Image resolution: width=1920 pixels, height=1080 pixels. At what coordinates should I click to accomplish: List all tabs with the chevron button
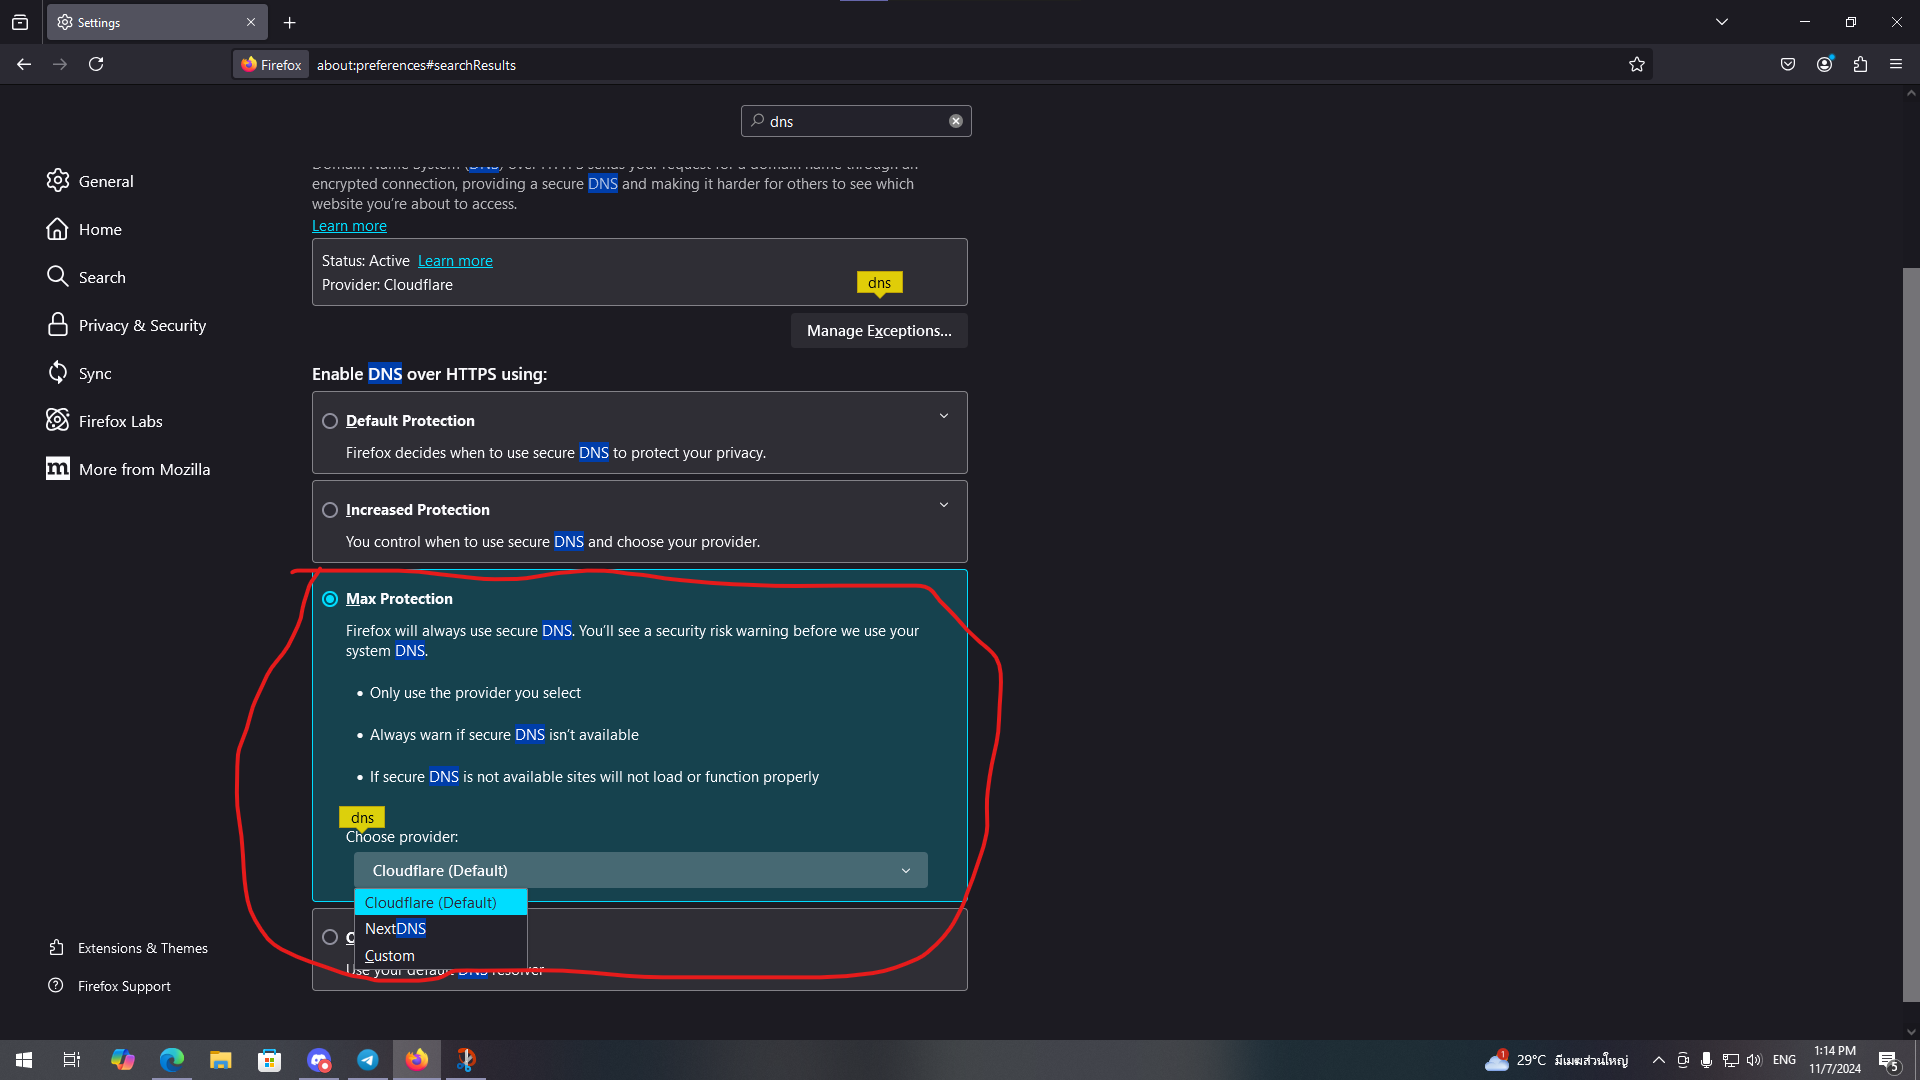click(1722, 22)
